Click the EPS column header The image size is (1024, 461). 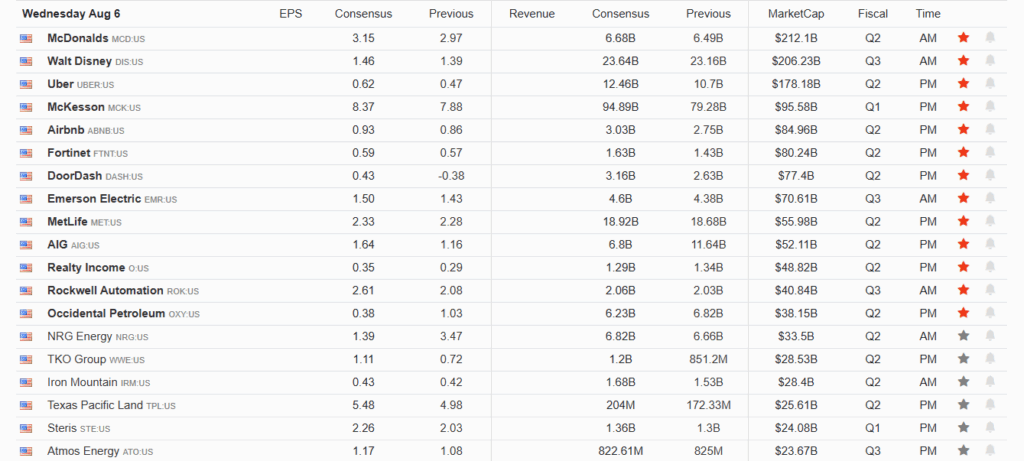coord(290,14)
